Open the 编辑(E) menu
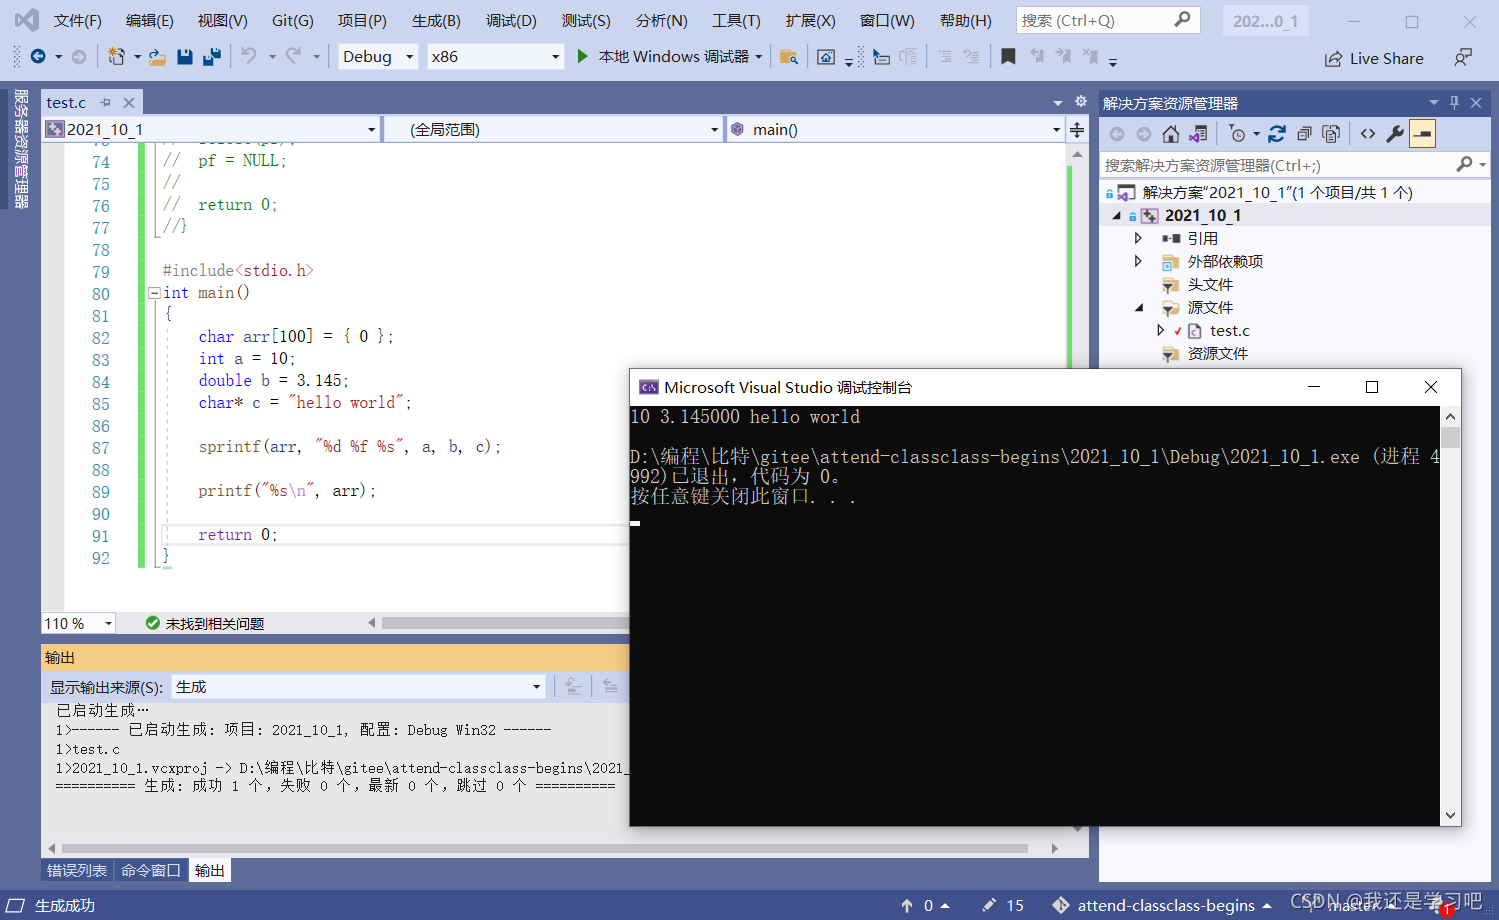1499x920 pixels. tap(150, 20)
